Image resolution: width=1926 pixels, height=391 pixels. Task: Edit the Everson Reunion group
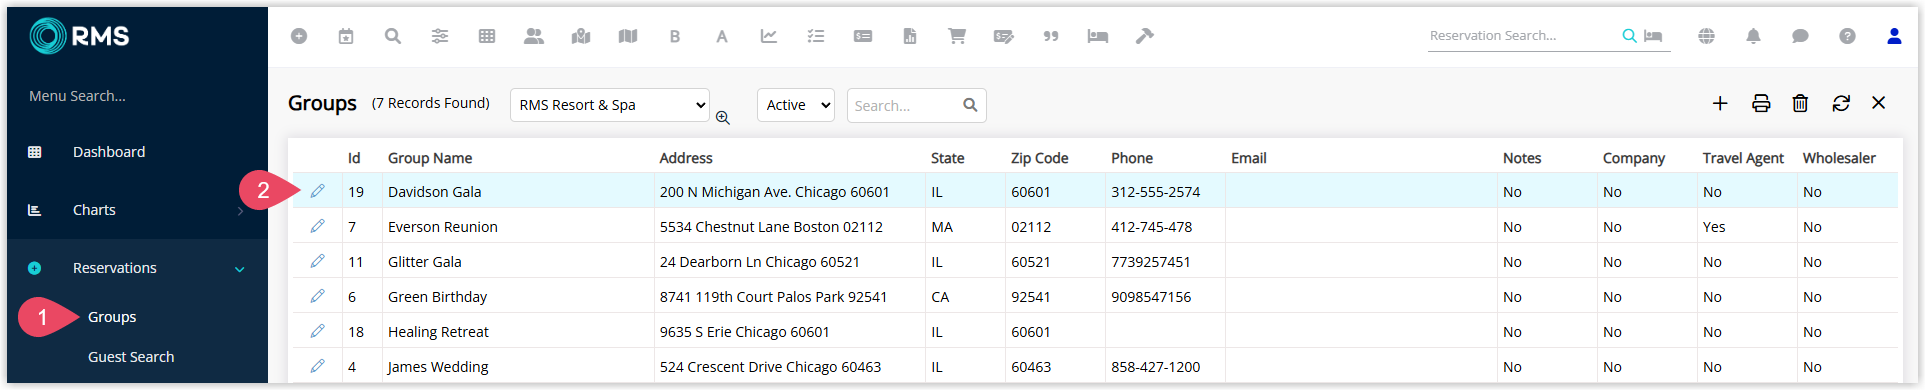pos(317,226)
